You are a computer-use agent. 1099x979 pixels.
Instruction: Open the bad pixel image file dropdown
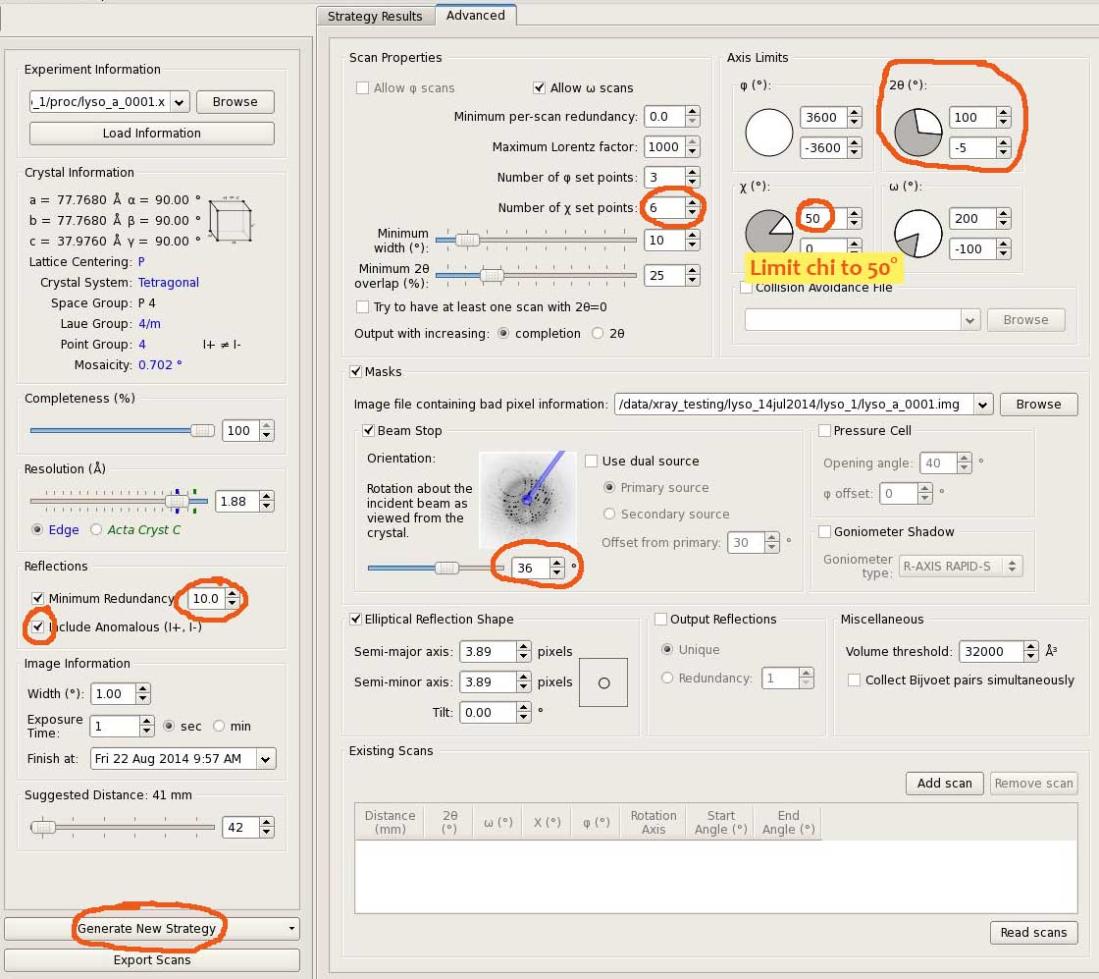click(983, 404)
